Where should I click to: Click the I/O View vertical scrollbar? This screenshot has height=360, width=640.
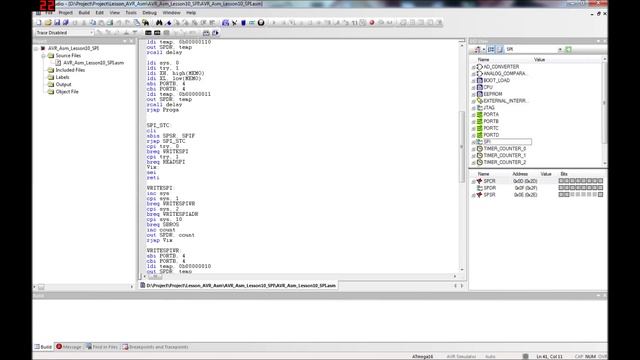pos(604,102)
